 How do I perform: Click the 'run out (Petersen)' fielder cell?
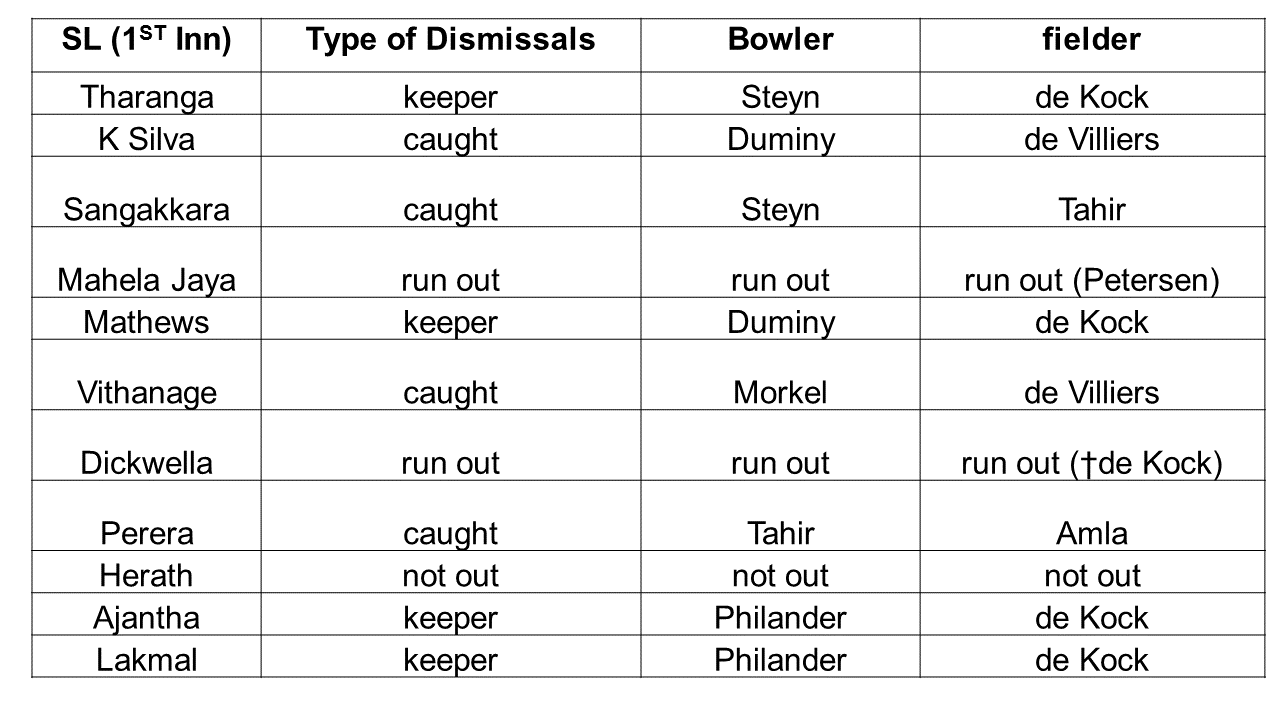[x=1091, y=280]
